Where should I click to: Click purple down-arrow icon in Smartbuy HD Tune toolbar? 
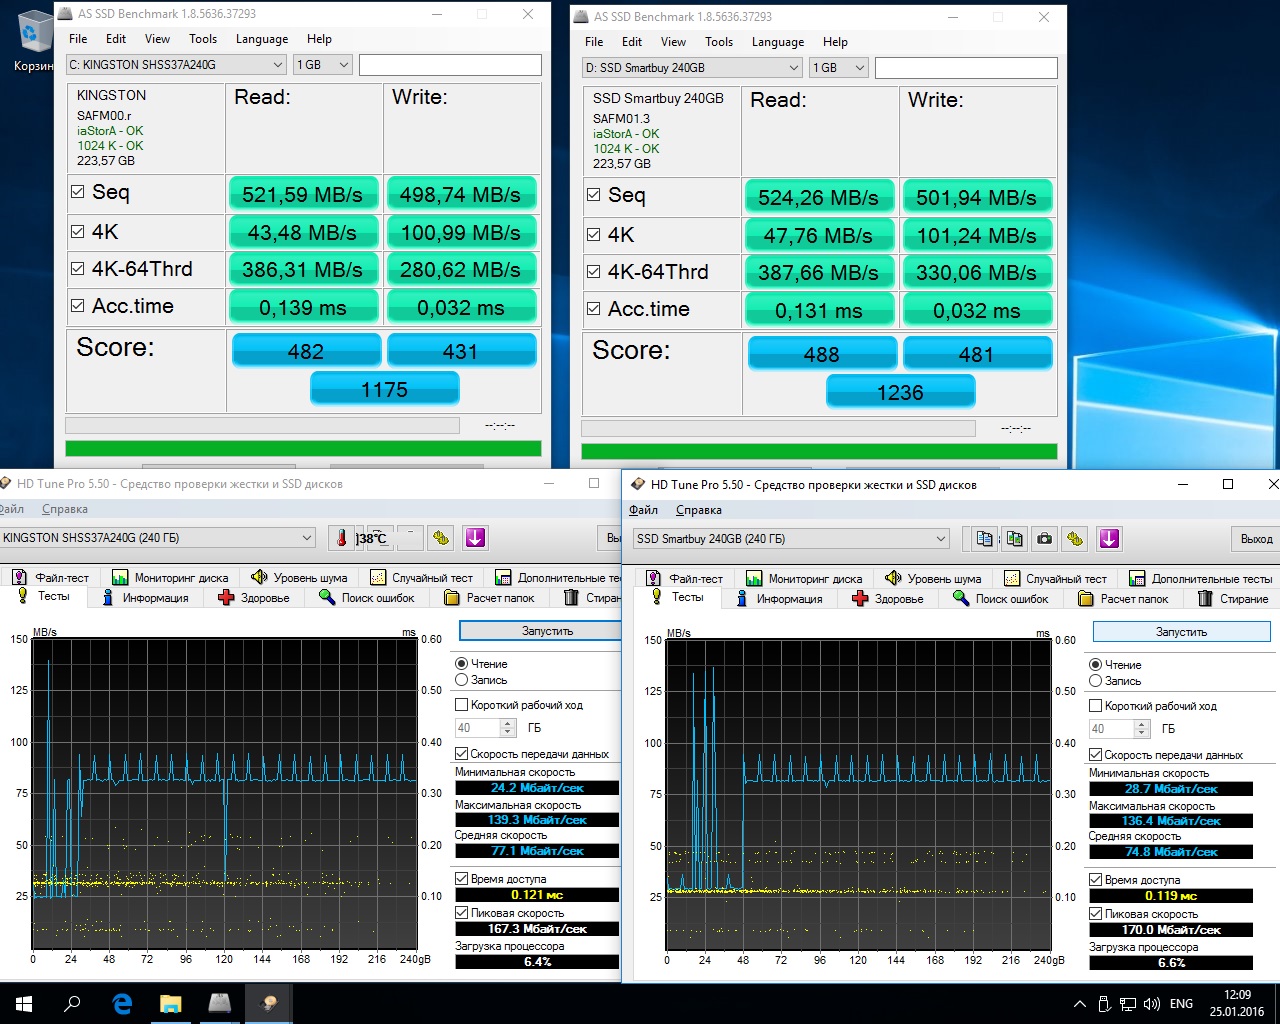click(x=1109, y=539)
